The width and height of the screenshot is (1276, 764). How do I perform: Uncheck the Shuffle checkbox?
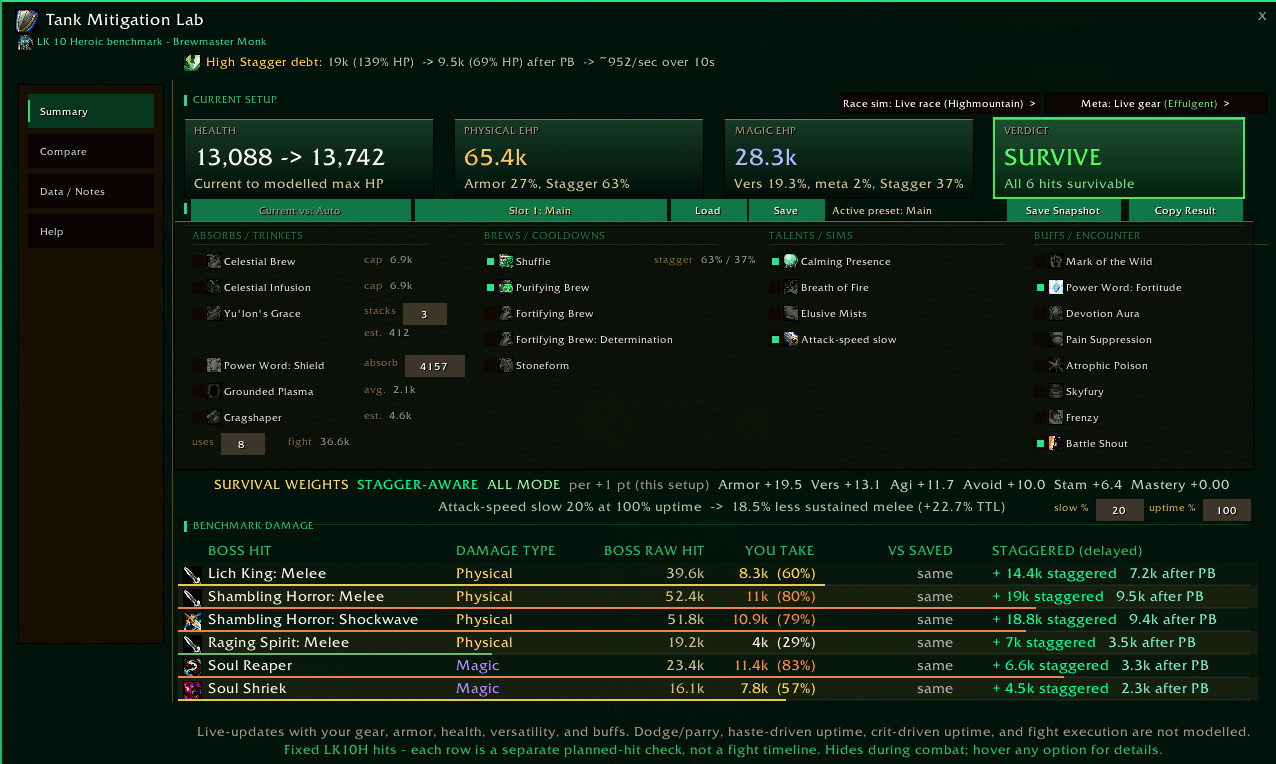pos(491,261)
